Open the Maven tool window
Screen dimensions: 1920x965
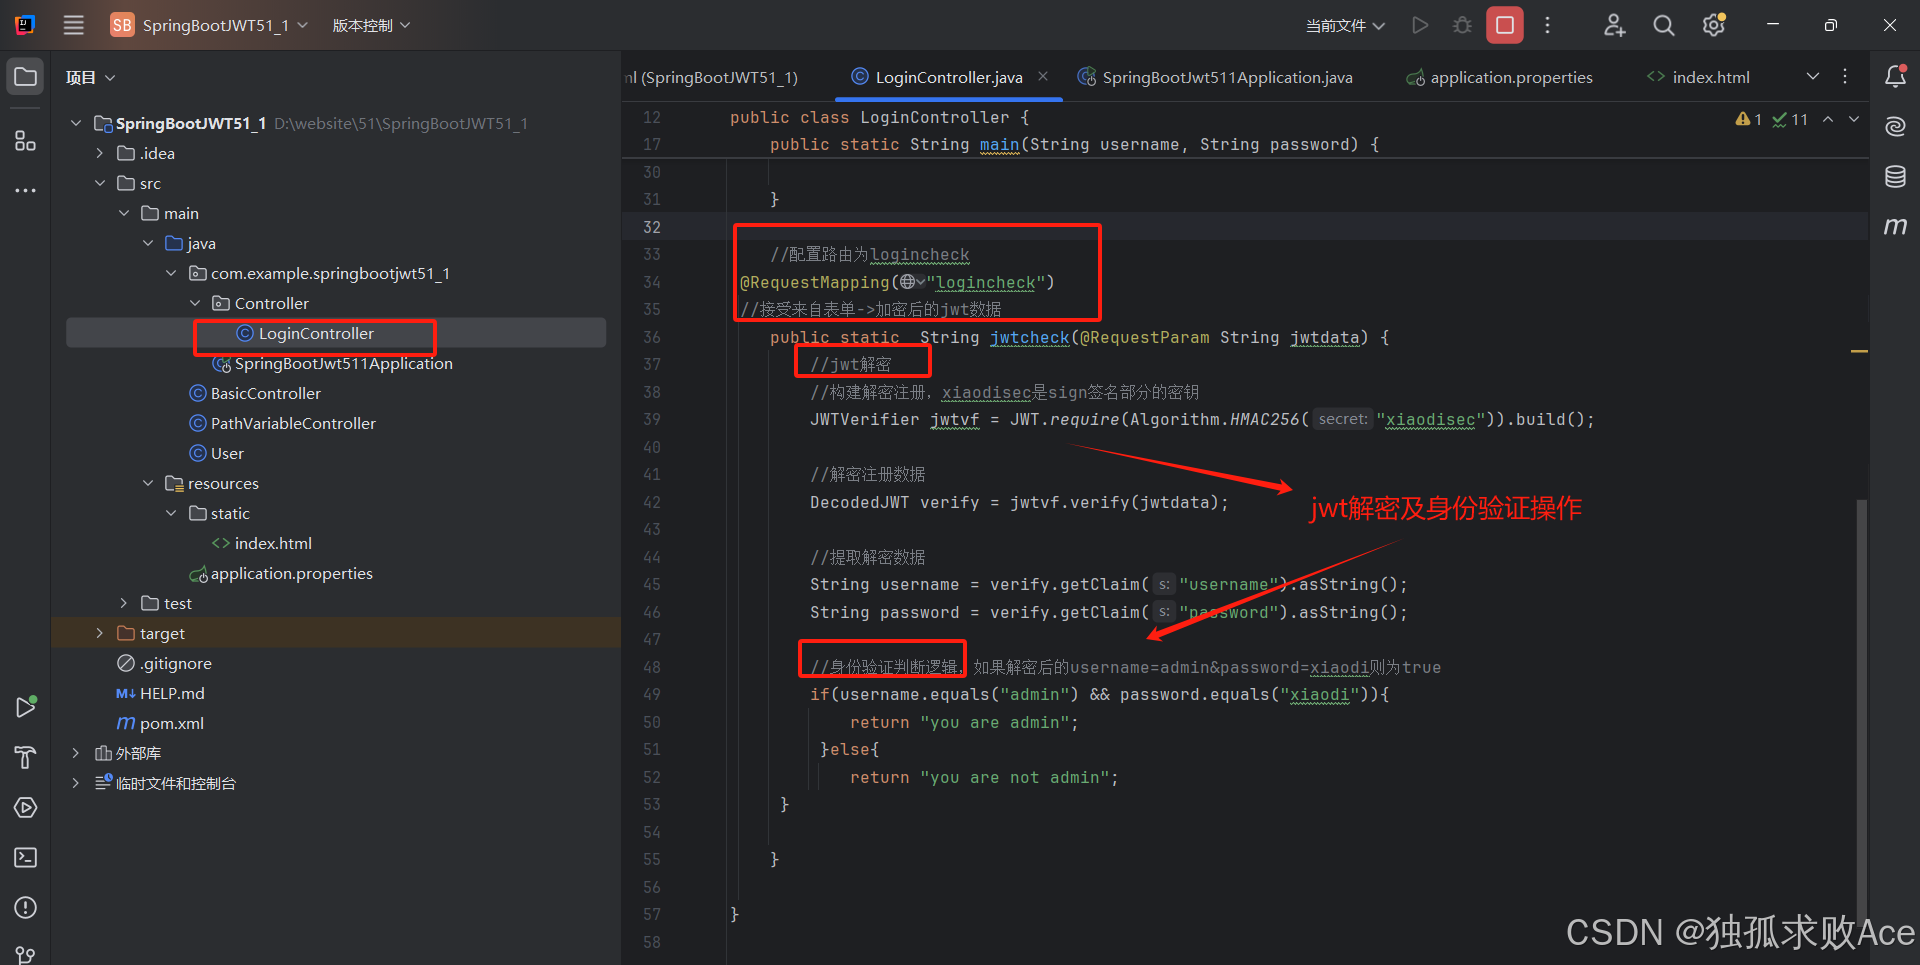pos(1895,227)
